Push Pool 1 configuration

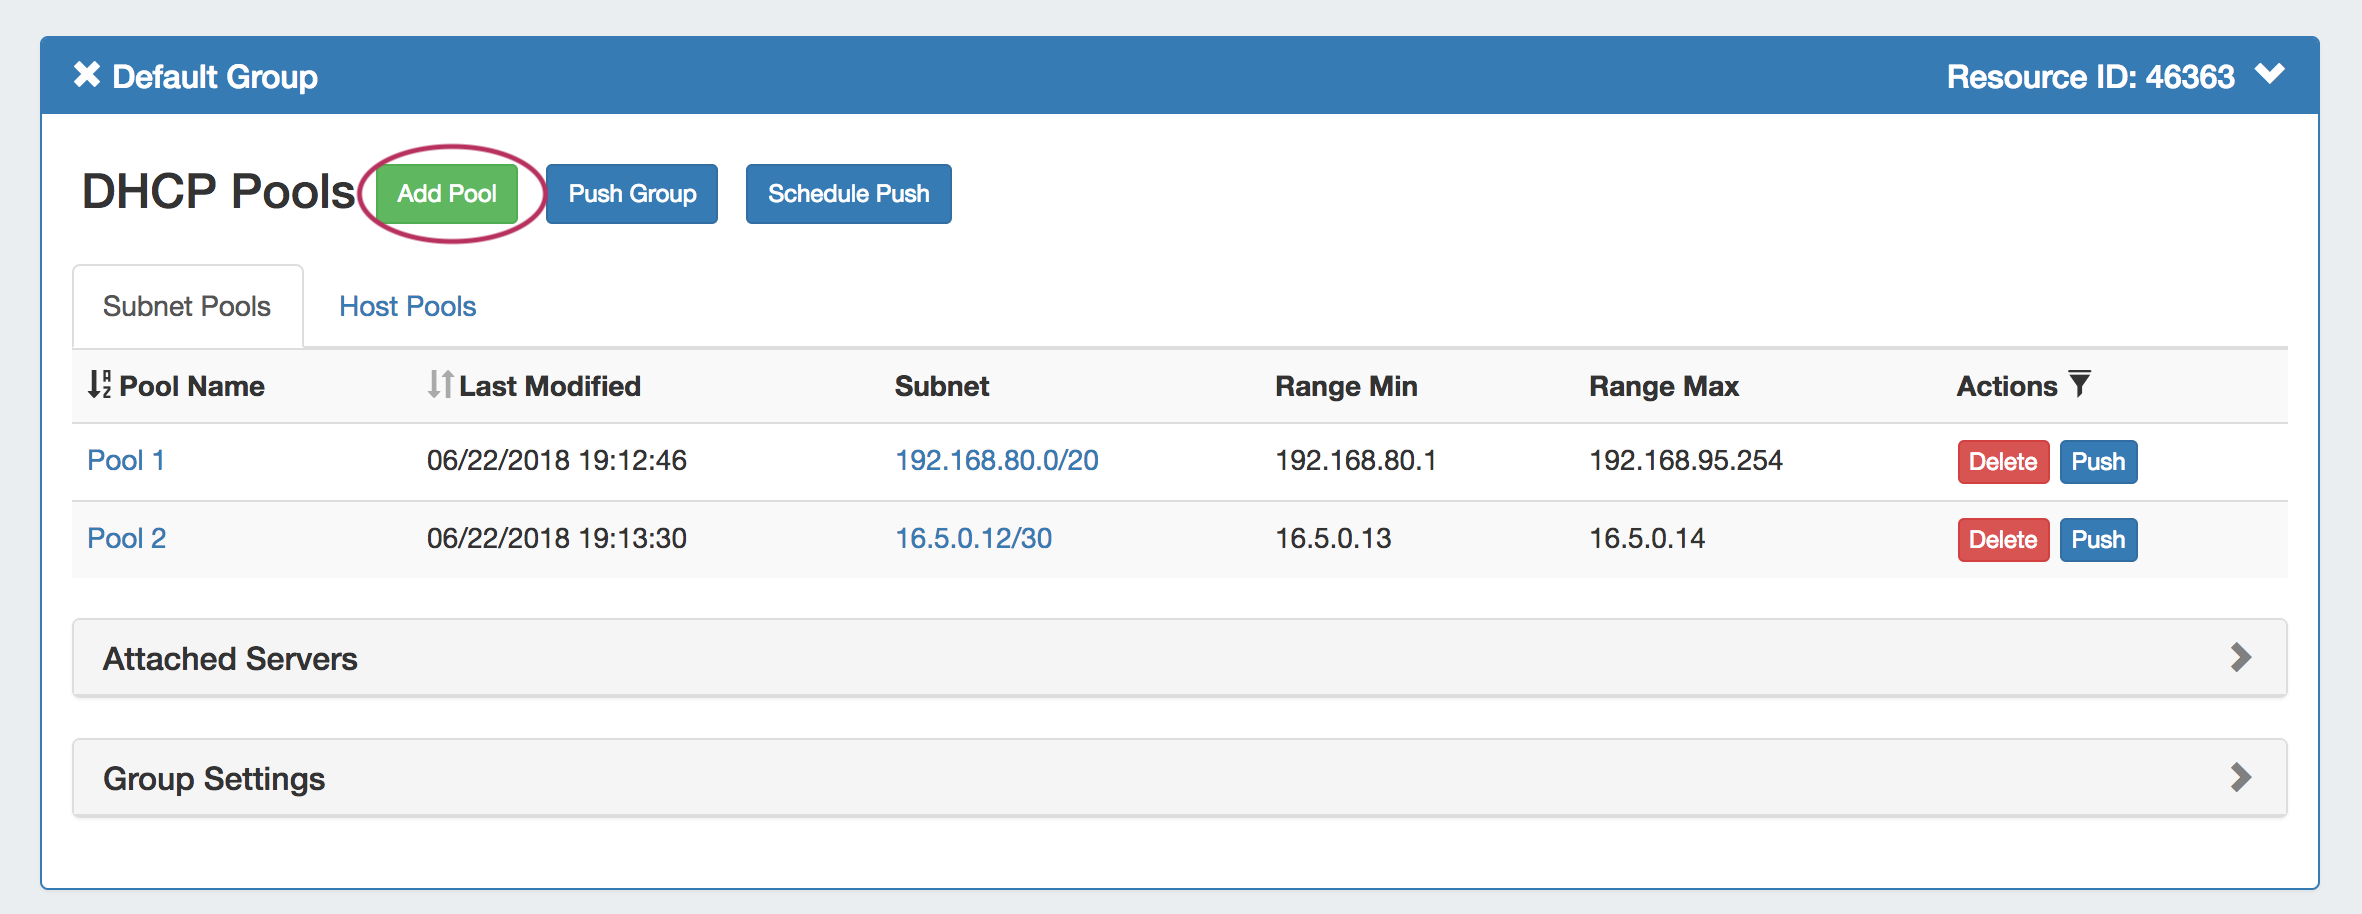click(x=2098, y=462)
